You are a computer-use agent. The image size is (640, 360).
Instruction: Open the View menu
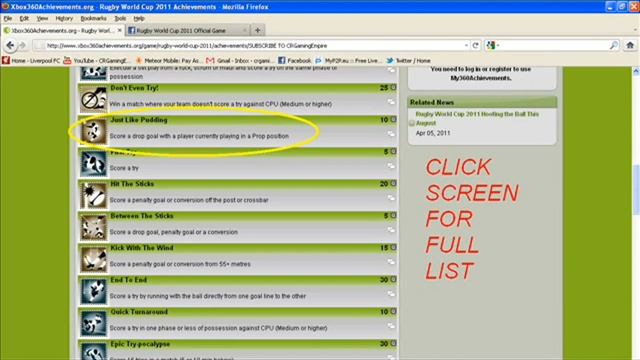(x=42, y=18)
